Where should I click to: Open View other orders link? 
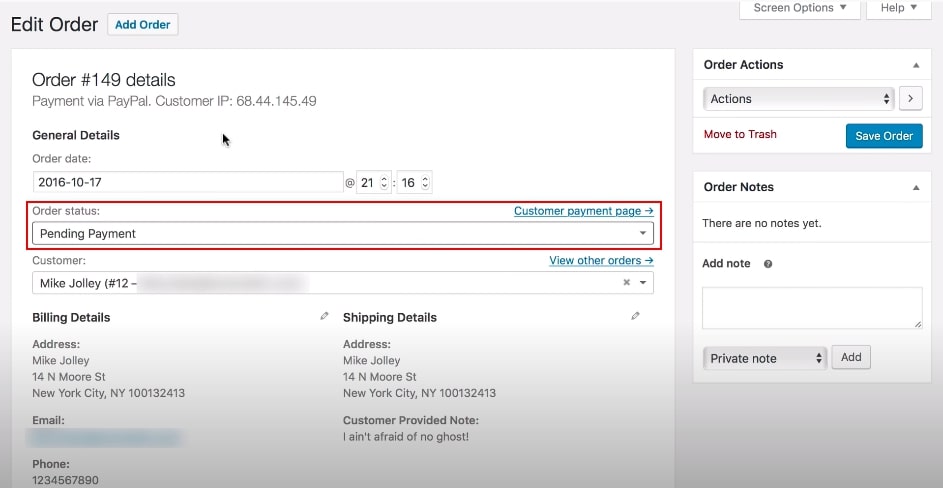pos(601,261)
